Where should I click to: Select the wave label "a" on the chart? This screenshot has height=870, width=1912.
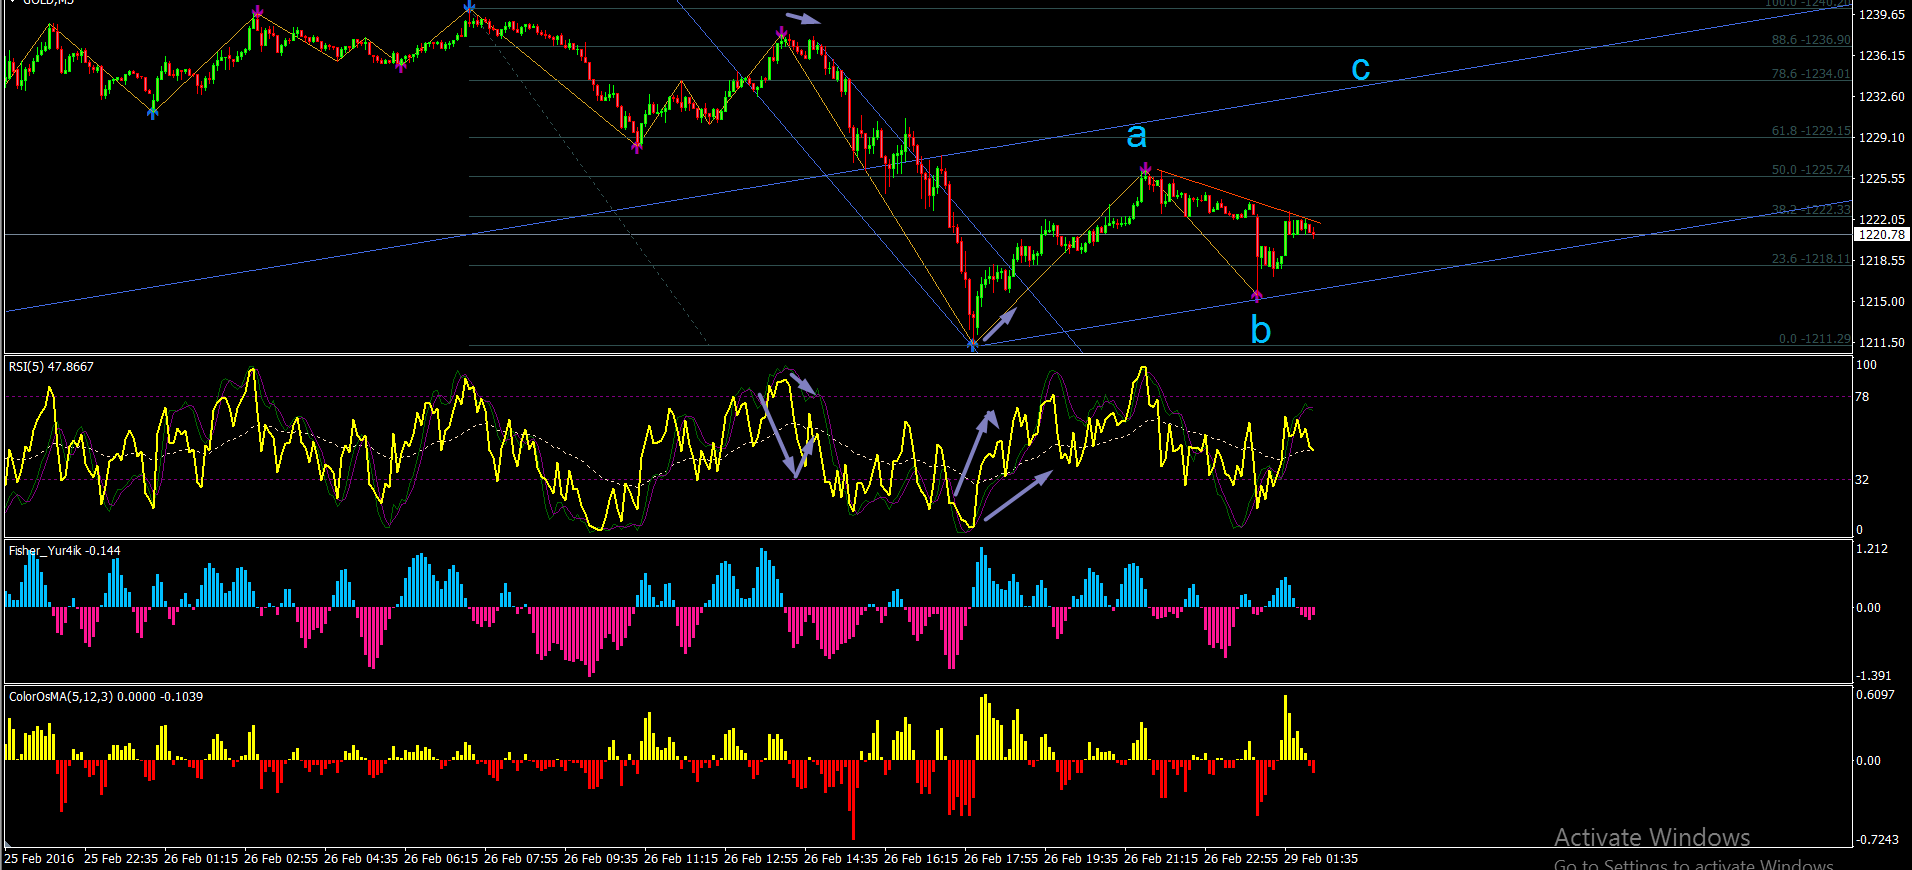pos(1136,136)
